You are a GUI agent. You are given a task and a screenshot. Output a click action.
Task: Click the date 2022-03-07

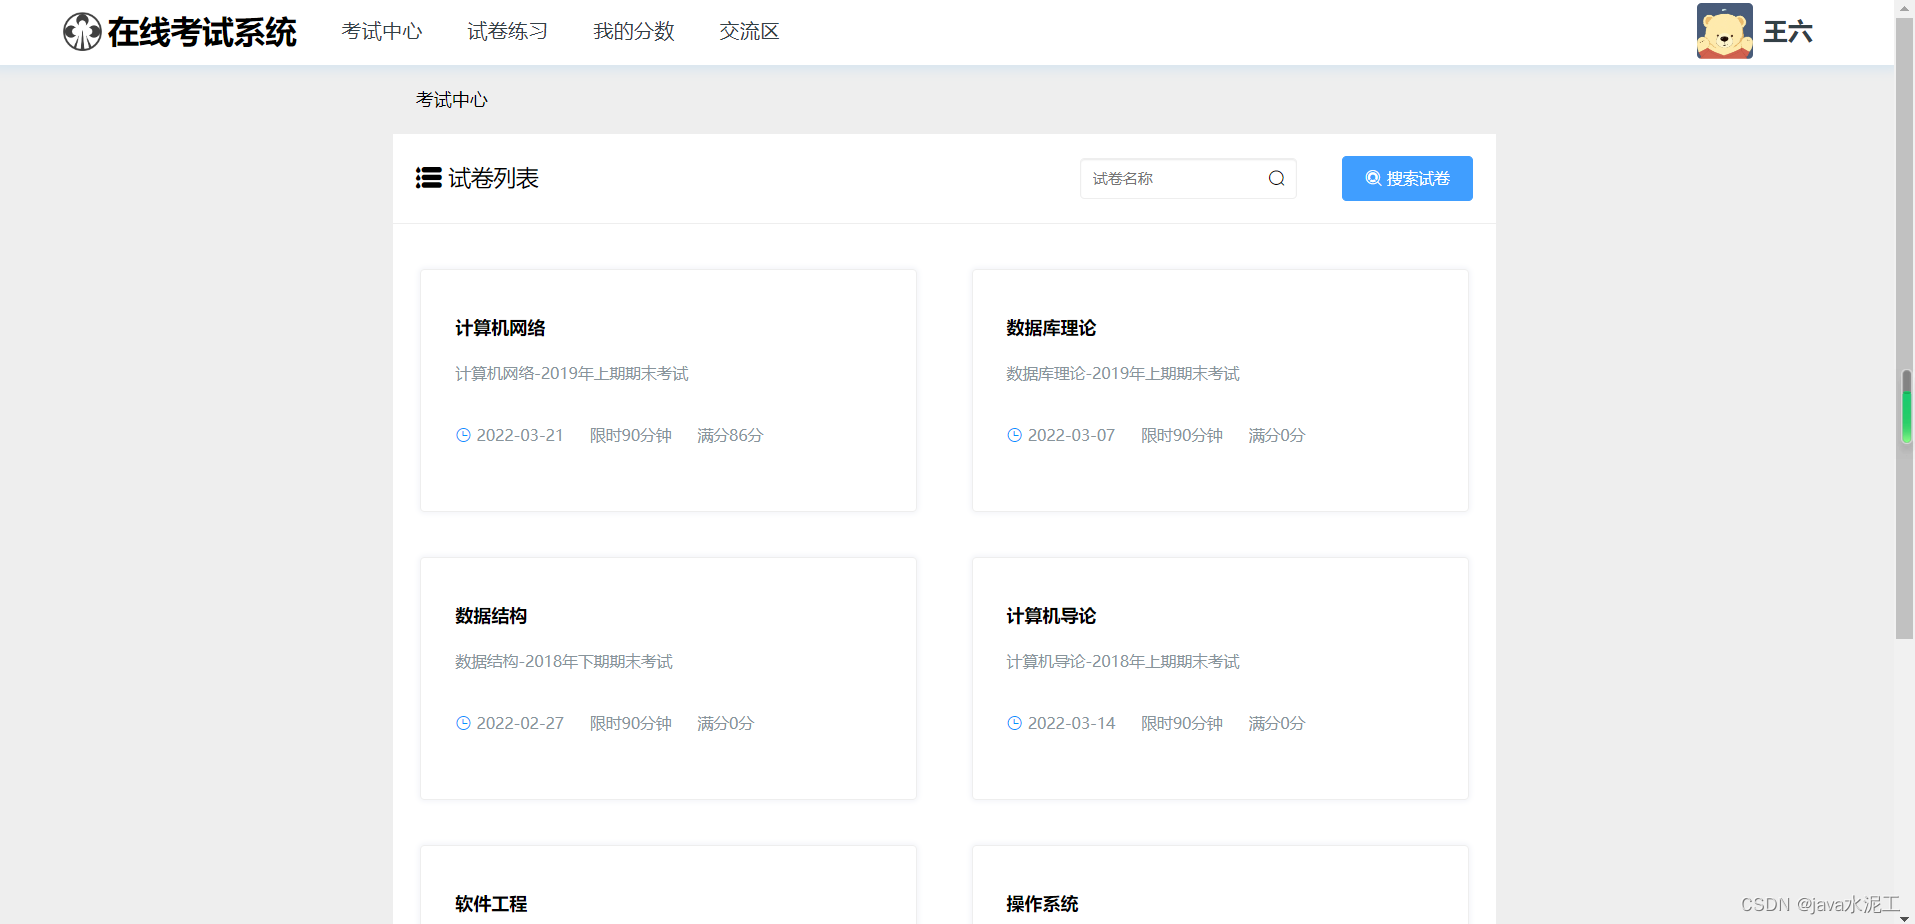(x=1071, y=435)
